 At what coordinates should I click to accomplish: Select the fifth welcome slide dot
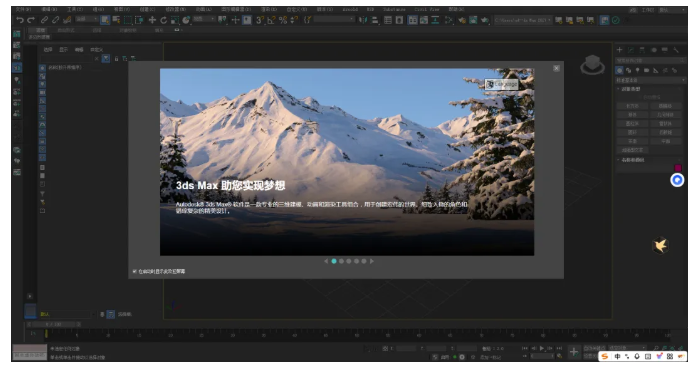tap(364, 261)
